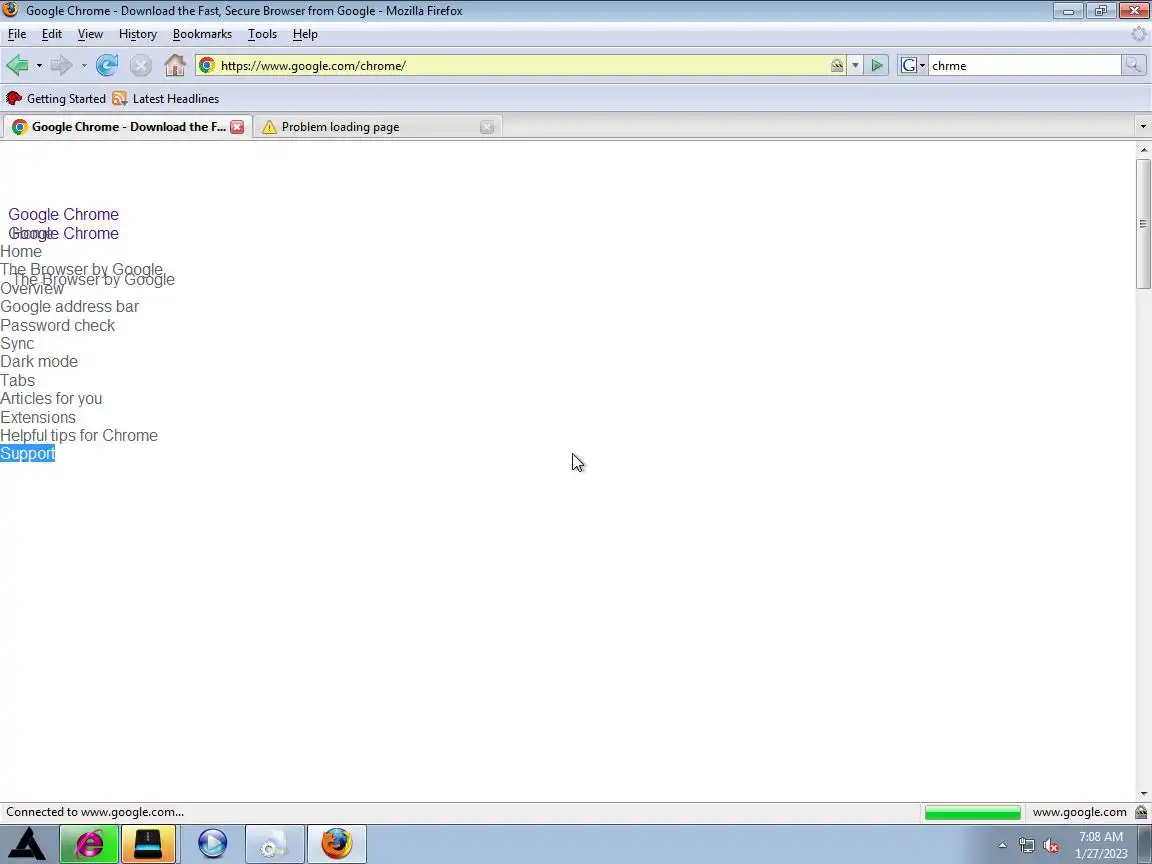The height and width of the screenshot is (864, 1152).
Task: Click the highlighted Support link
Action: (27, 454)
